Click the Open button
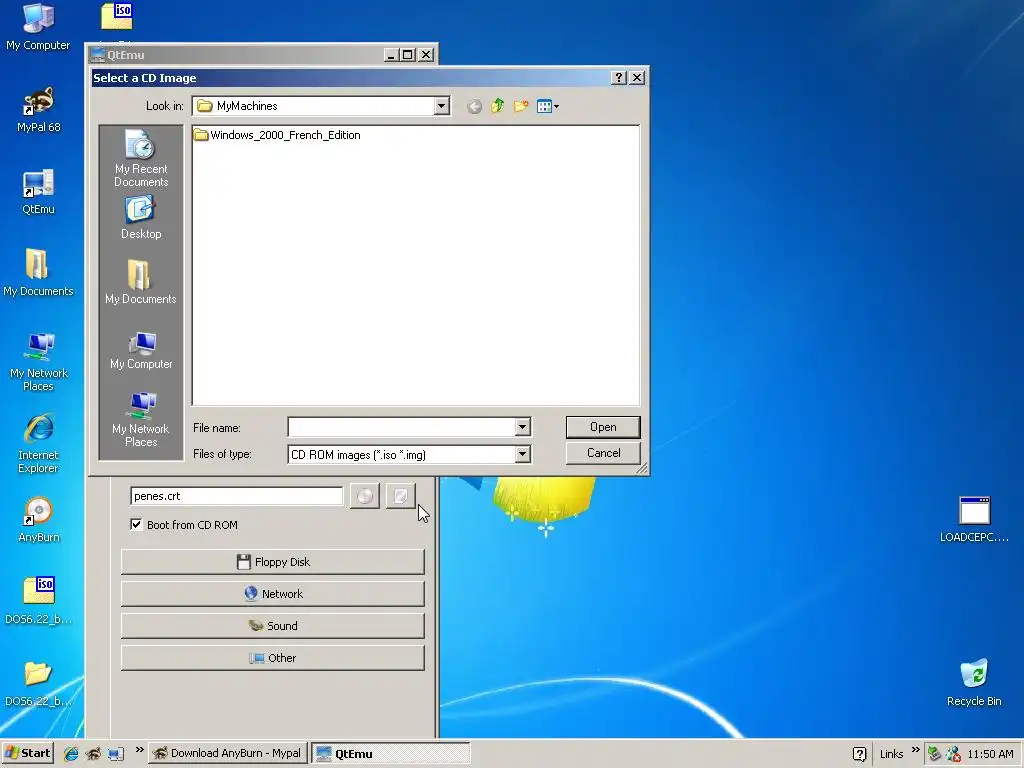1024x768 pixels. click(x=603, y=427)
